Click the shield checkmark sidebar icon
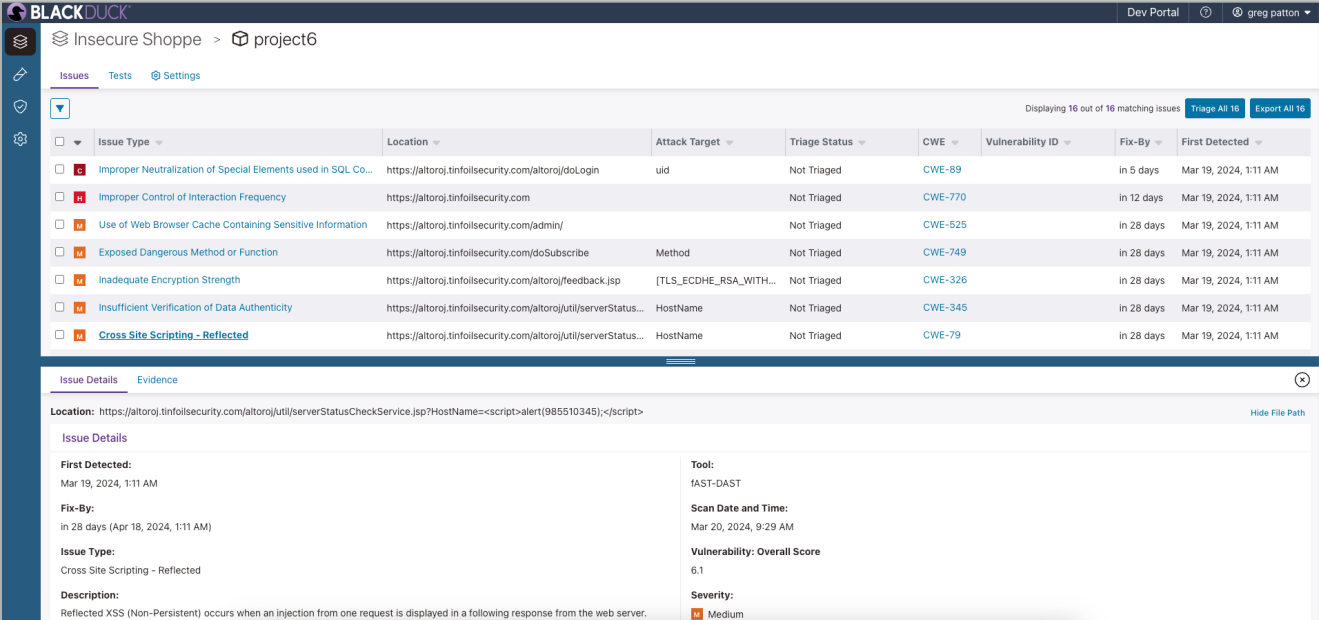The image size is (1319, 620). click(x=20, y=106)
